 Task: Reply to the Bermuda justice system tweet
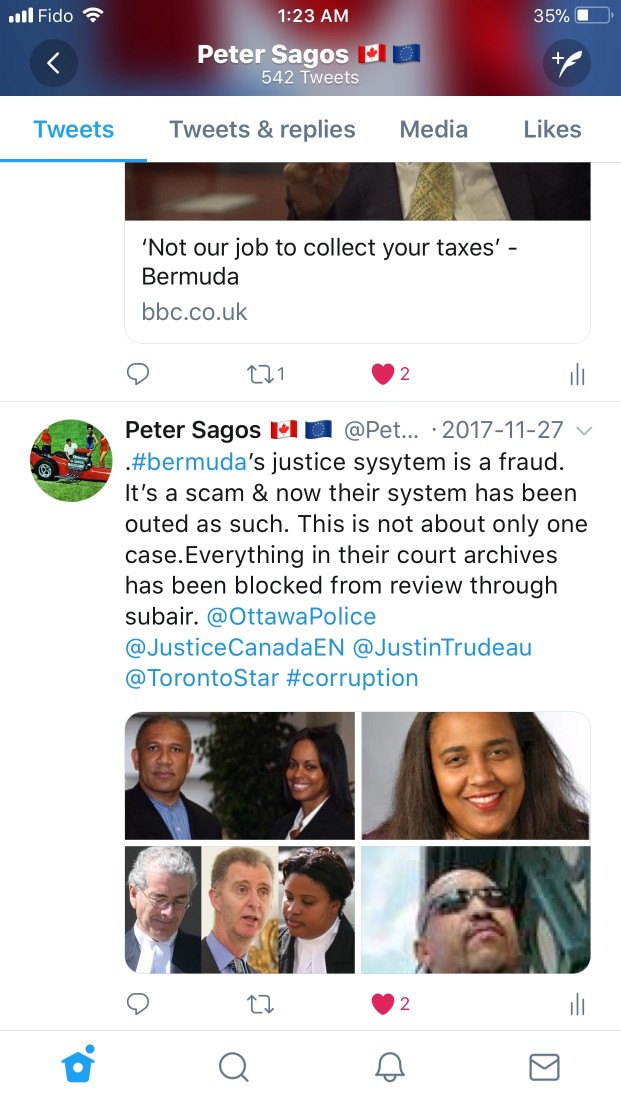click(137, 1003)
